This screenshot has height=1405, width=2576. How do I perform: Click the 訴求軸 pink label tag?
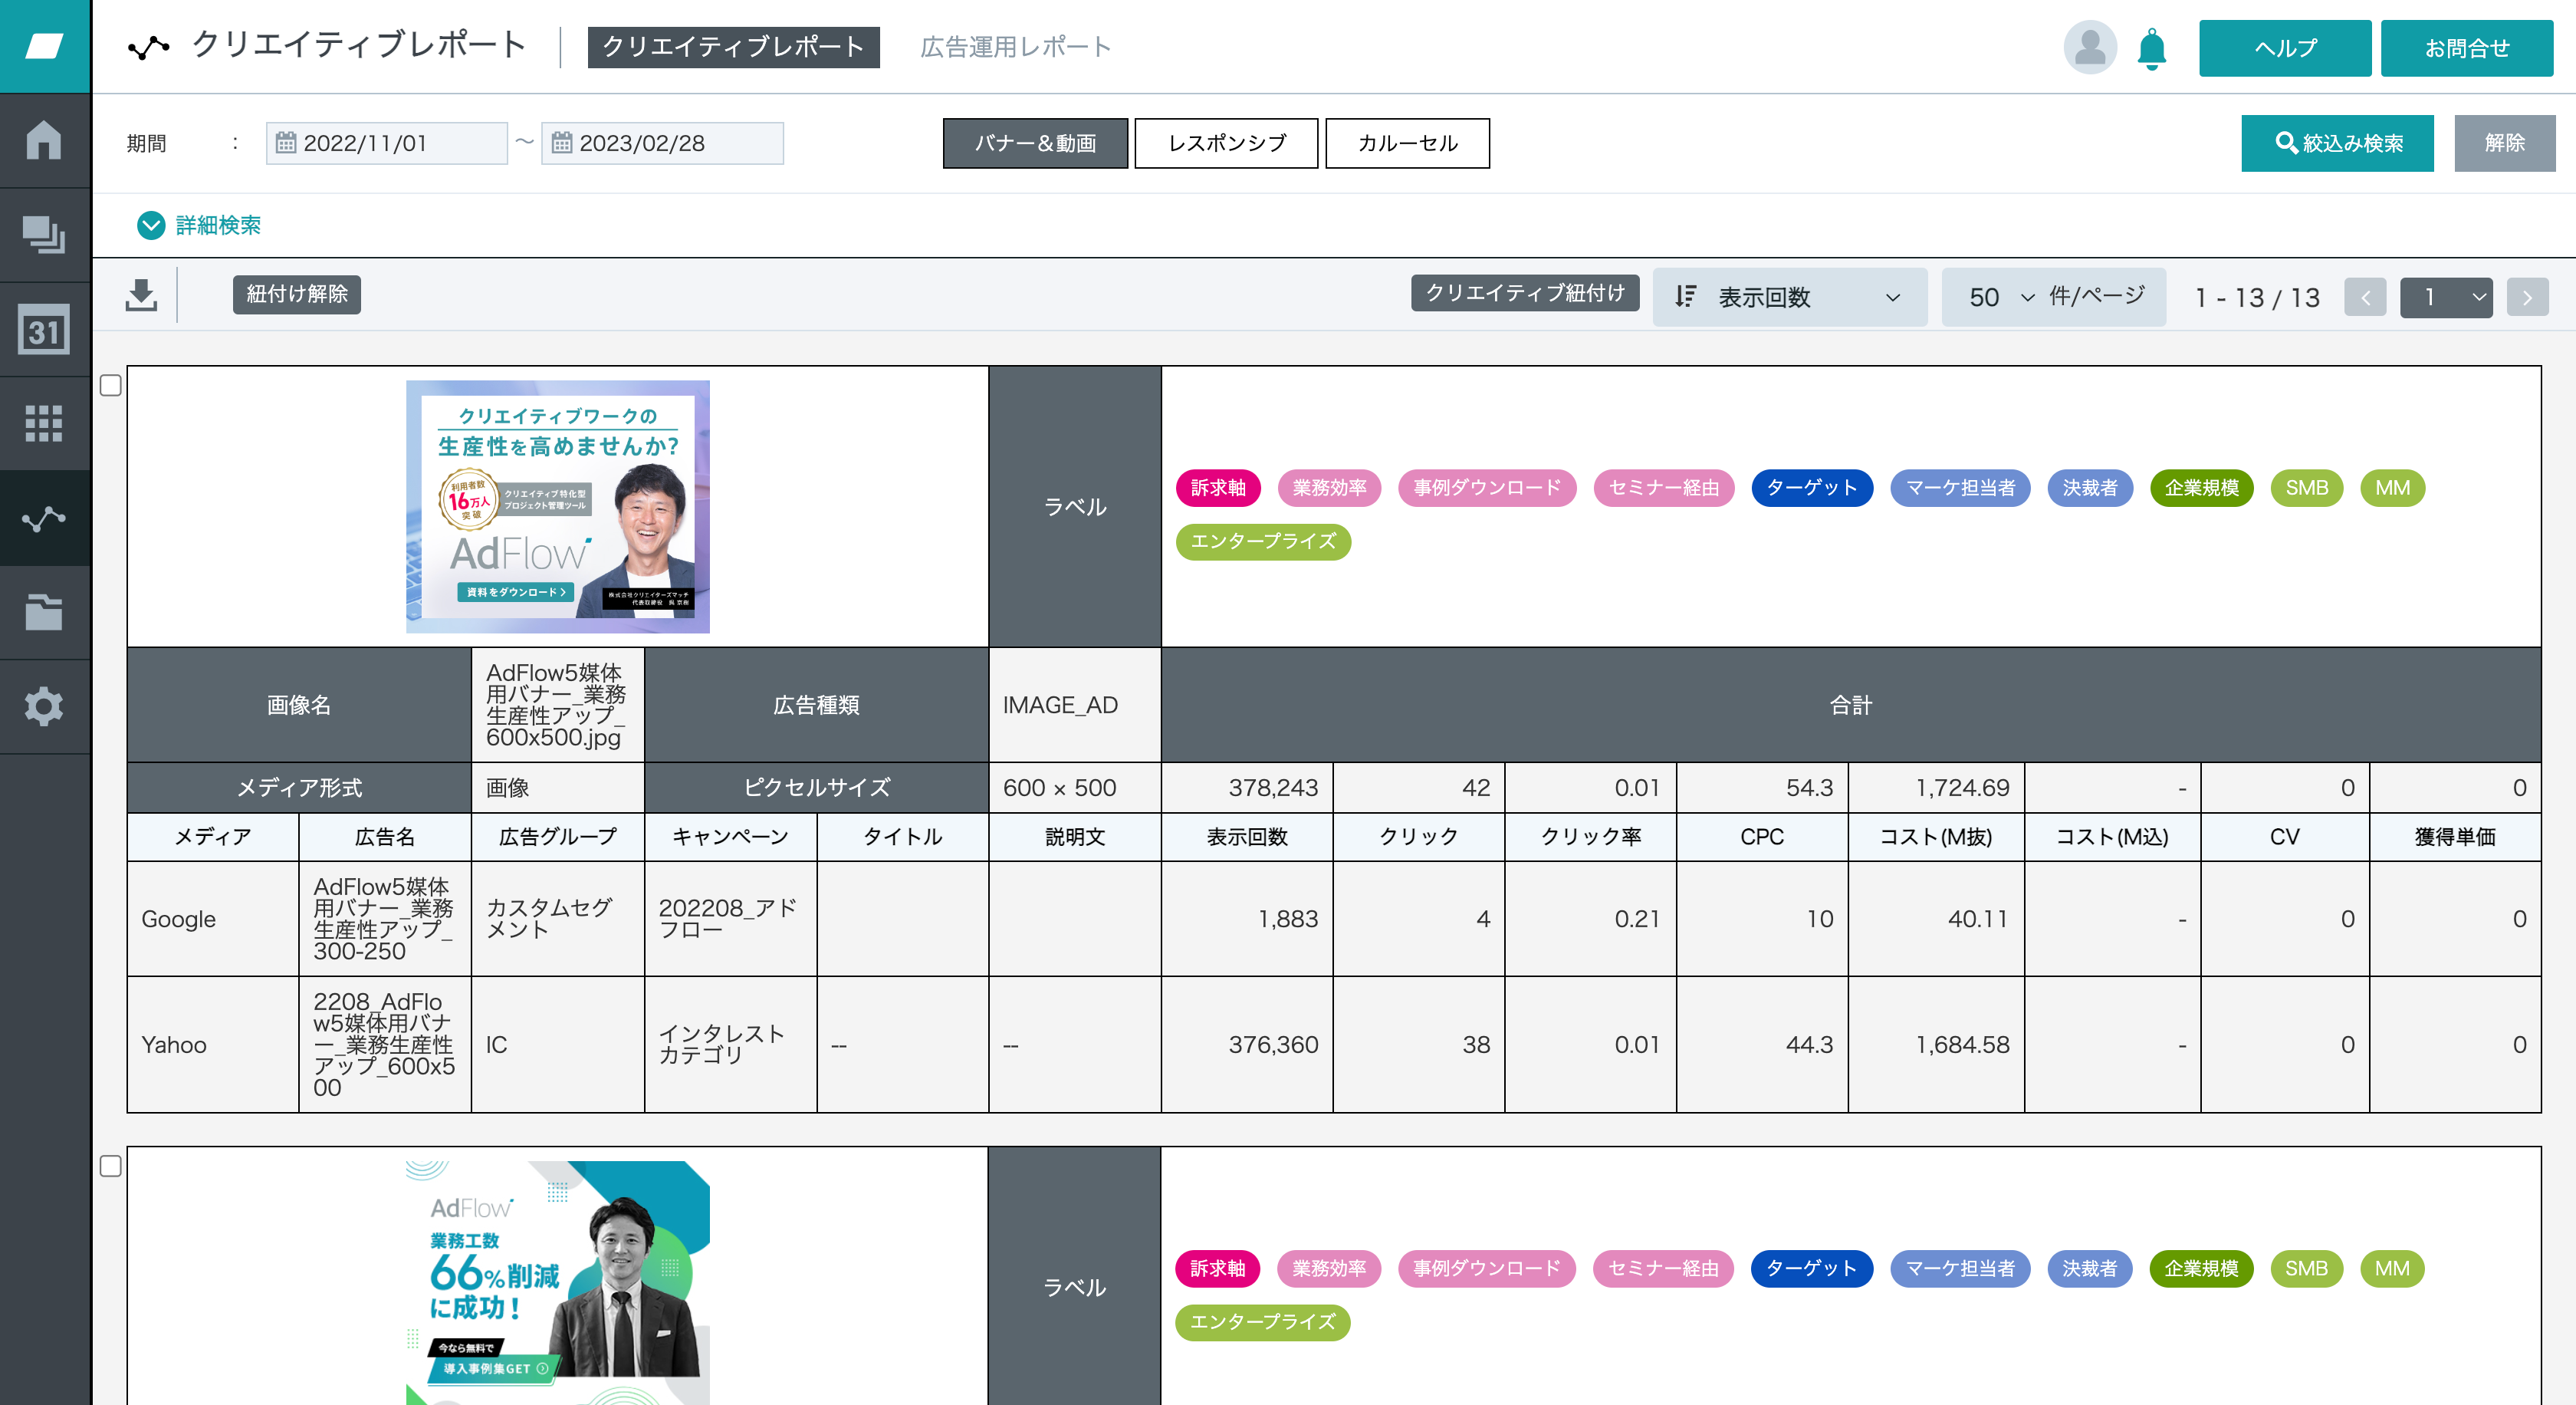pyautogui.click(x=1217, y=488)
